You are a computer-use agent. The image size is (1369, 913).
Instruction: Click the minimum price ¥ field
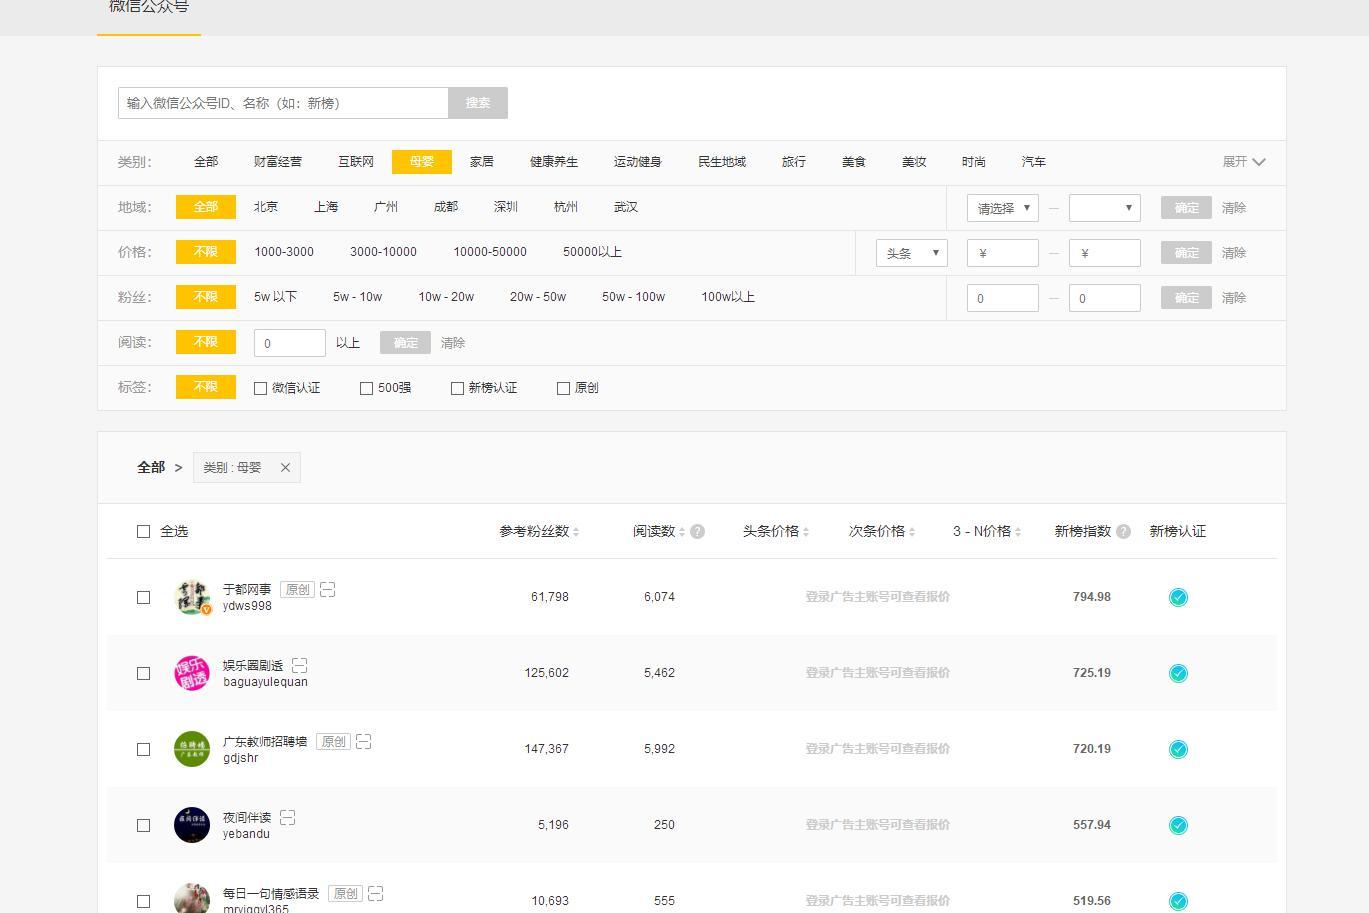coord(1003,253)
